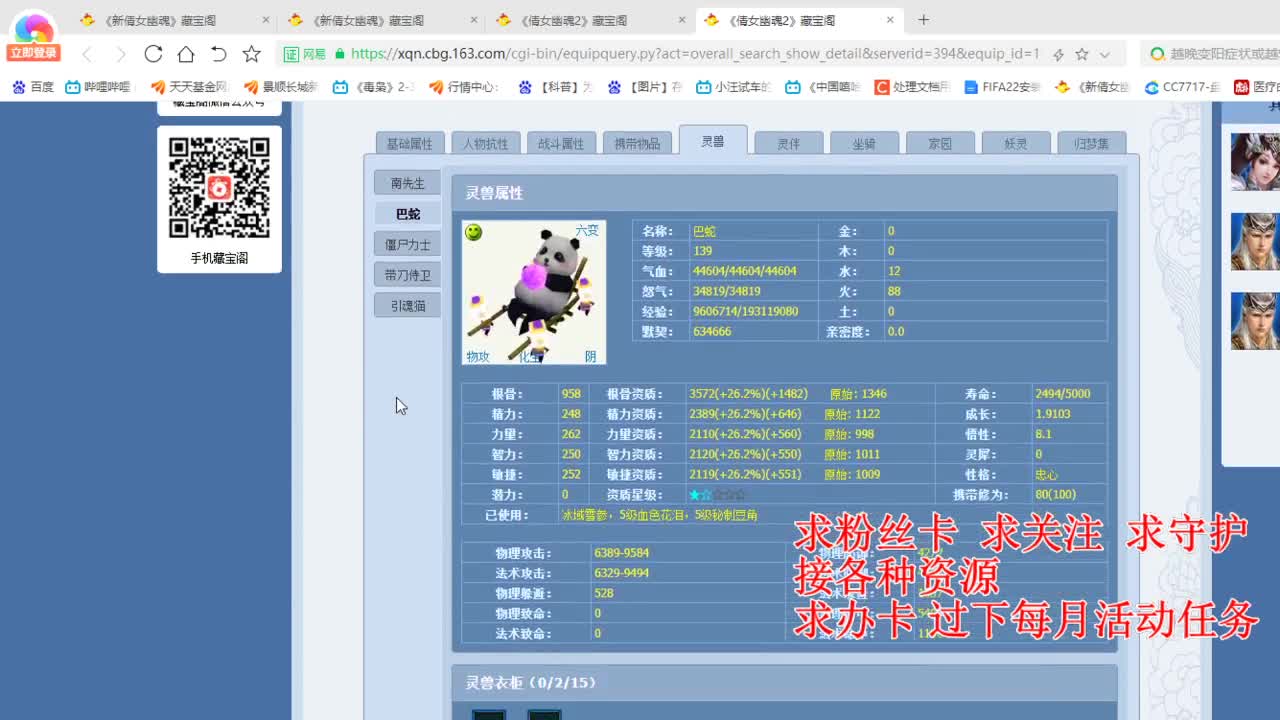Image resolution: width=1280 pixels, height=720 pixels.
Task: Open the 行情中心 bookmark
Action: coord(464,87)
